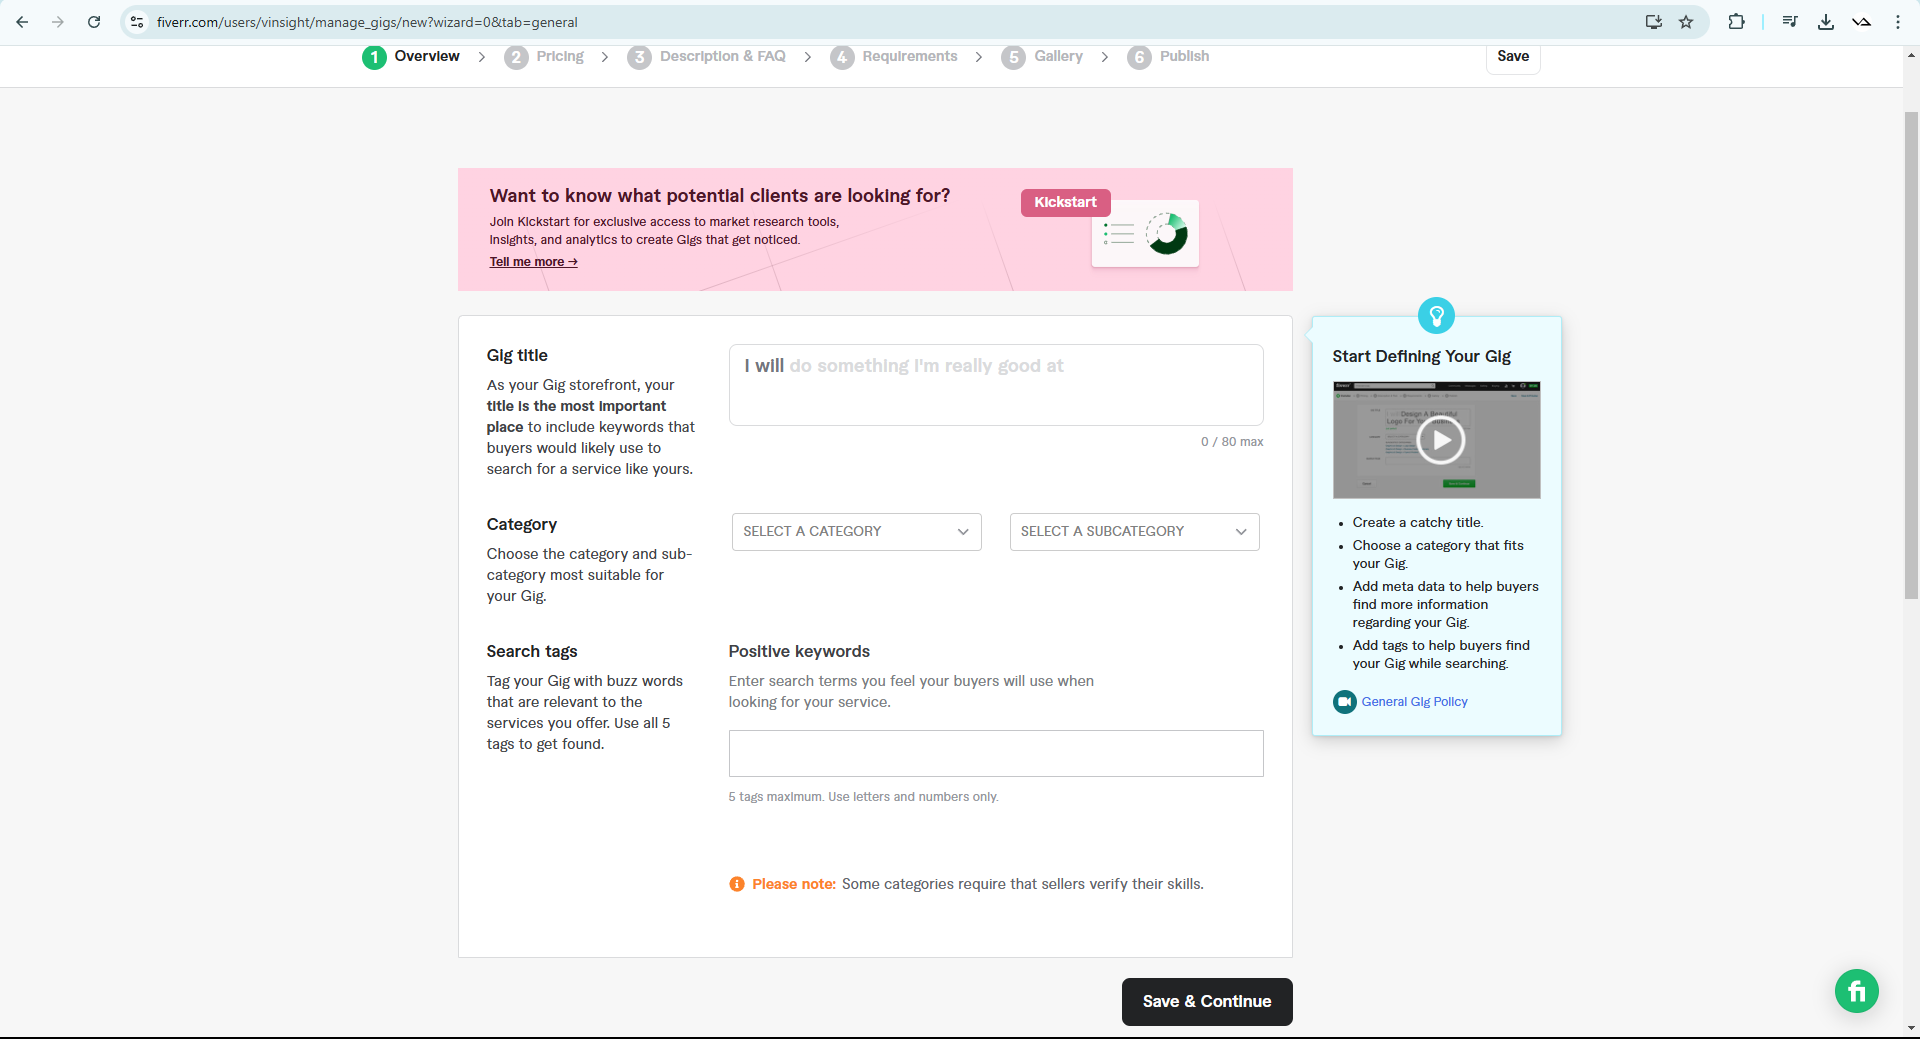Open the browser downloads icon

[x=1825, y=22]
